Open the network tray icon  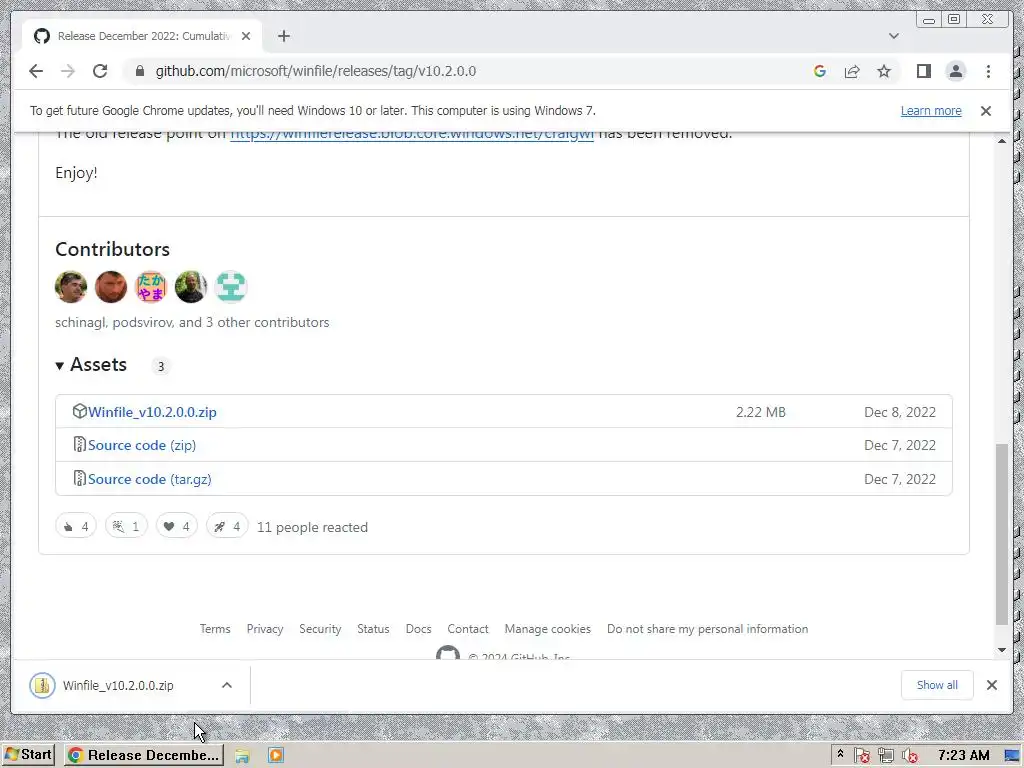click(886, 756)
